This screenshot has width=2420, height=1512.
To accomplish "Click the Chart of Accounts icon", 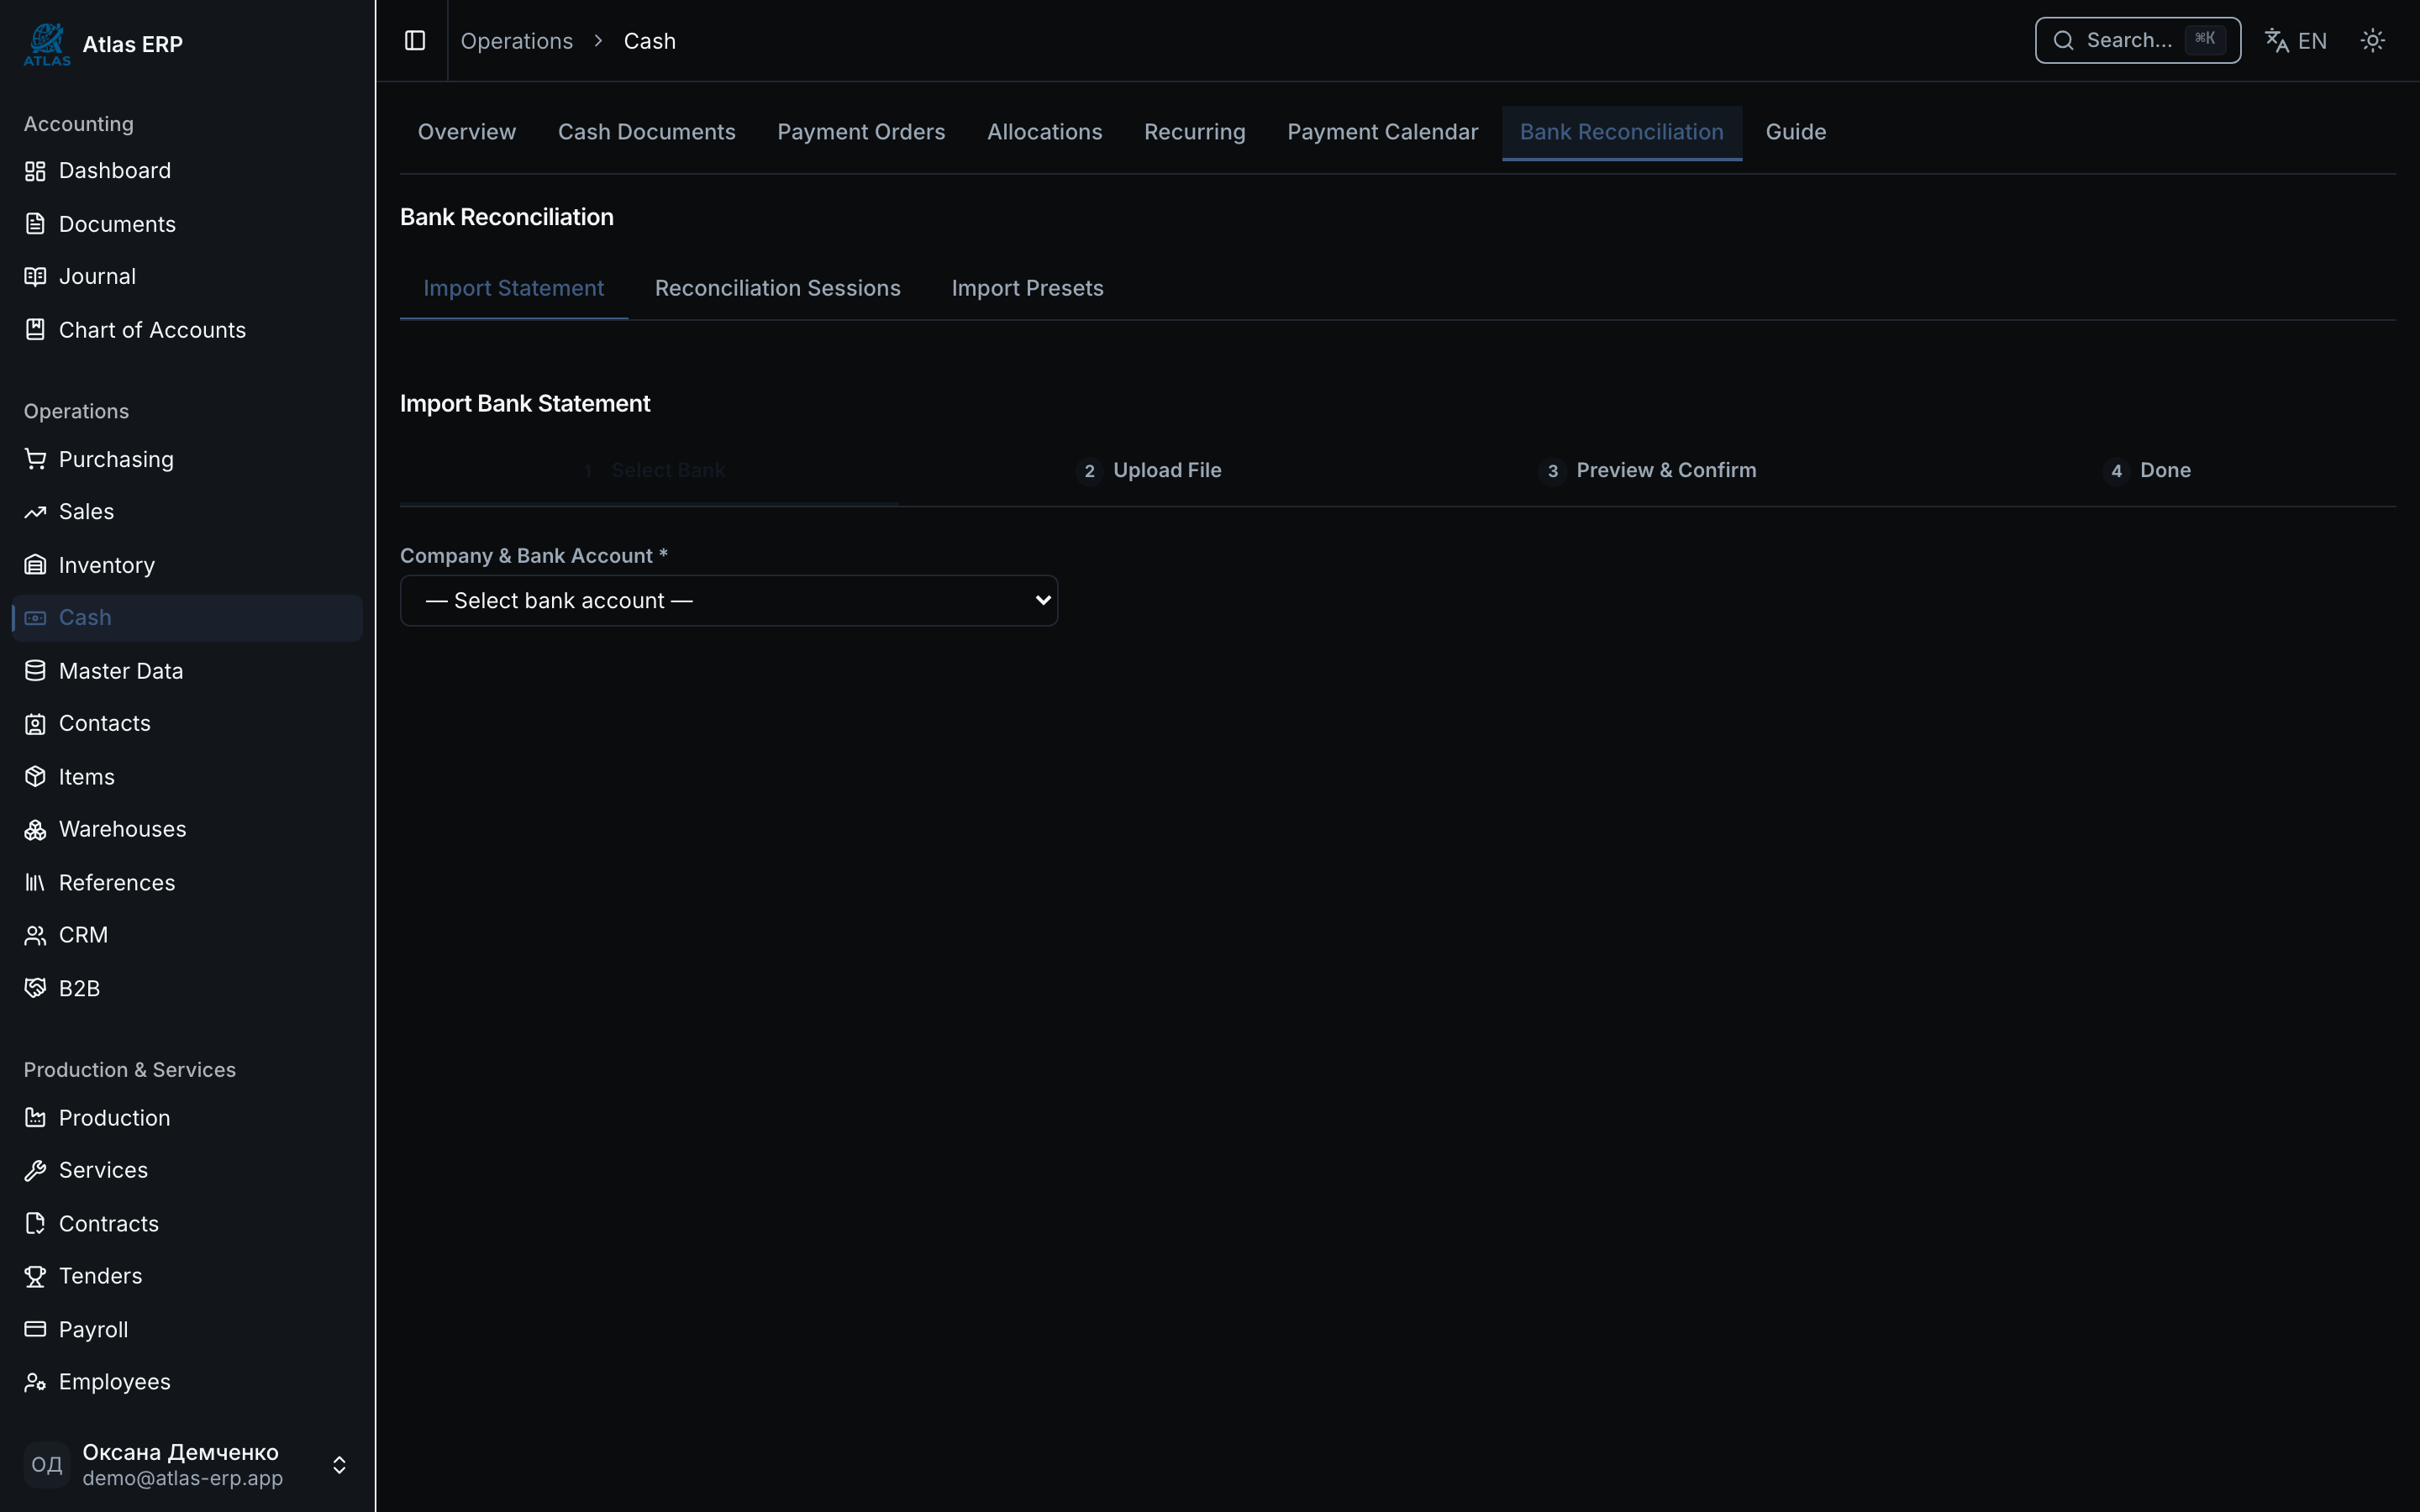I will 35,330.
